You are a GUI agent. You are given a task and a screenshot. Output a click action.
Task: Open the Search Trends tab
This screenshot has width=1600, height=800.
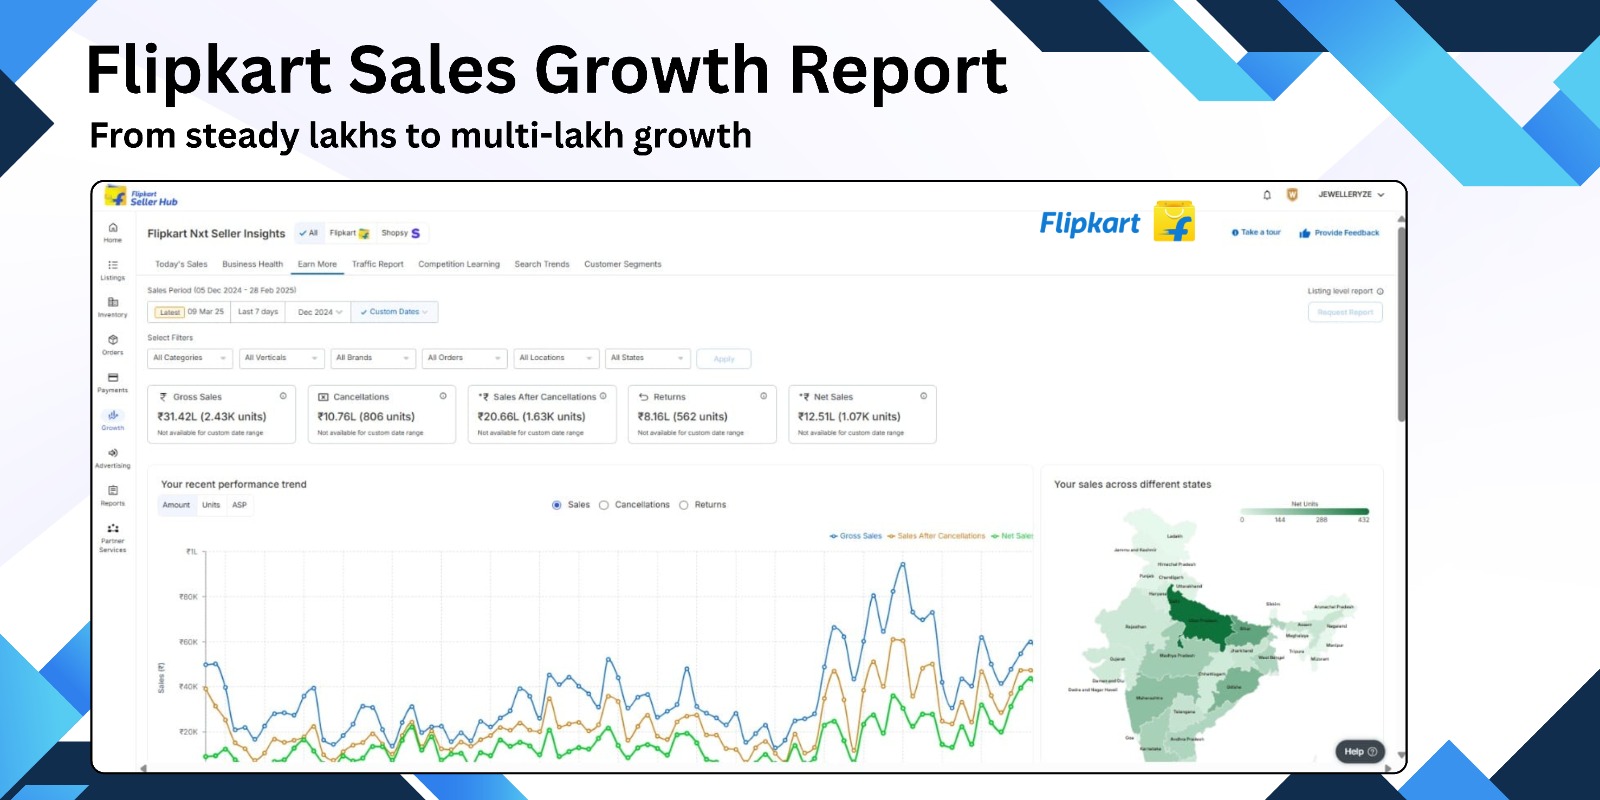click(x=541, y=264)
